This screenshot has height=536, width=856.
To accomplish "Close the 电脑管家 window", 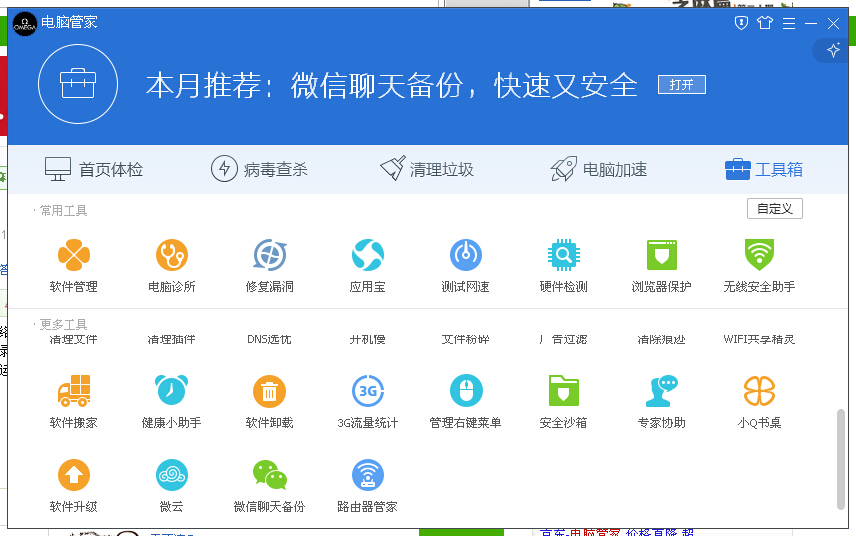I will [833, 23].
